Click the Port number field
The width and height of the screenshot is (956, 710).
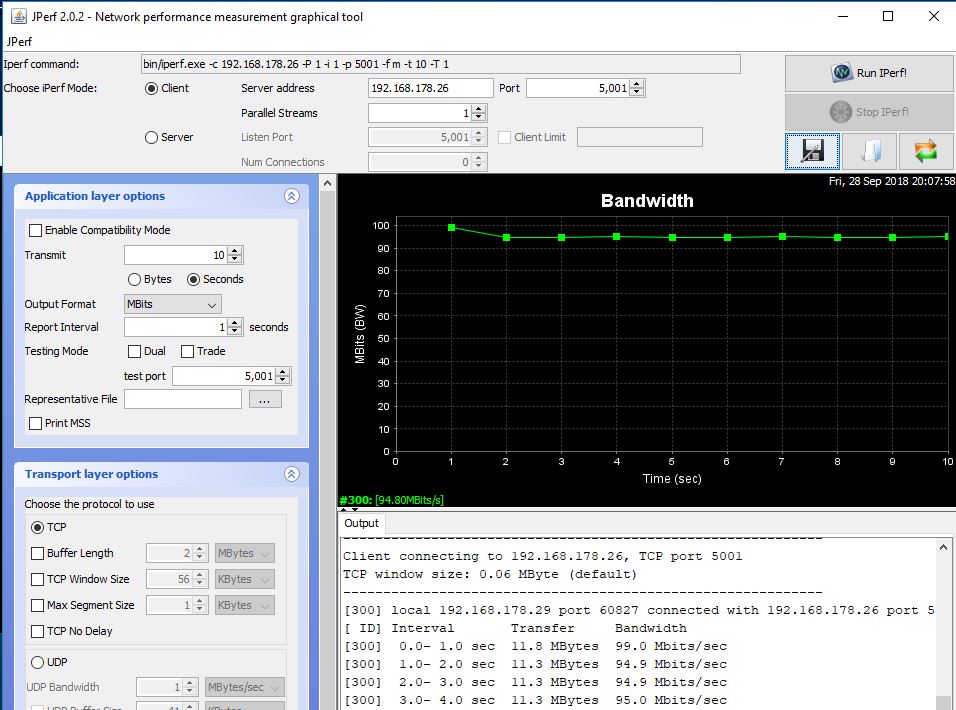(577, 88)
